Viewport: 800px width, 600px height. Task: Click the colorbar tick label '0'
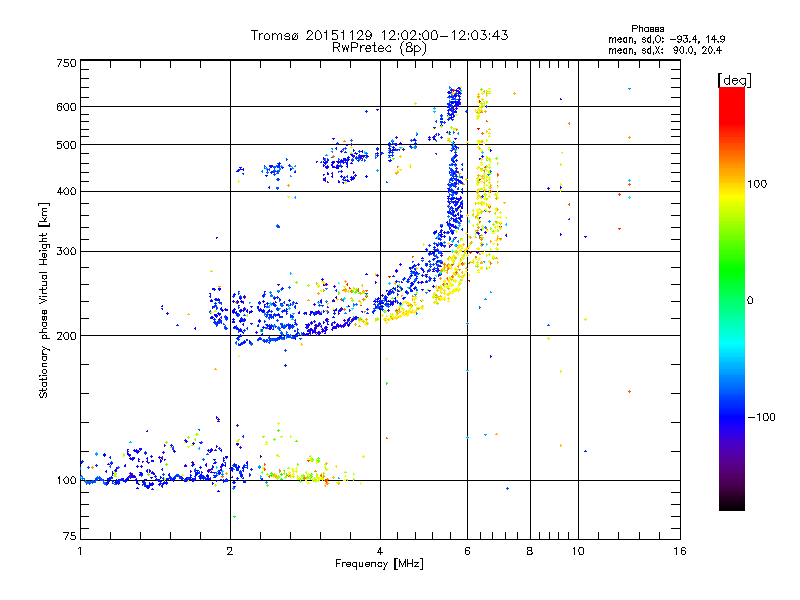pos(750,301)
